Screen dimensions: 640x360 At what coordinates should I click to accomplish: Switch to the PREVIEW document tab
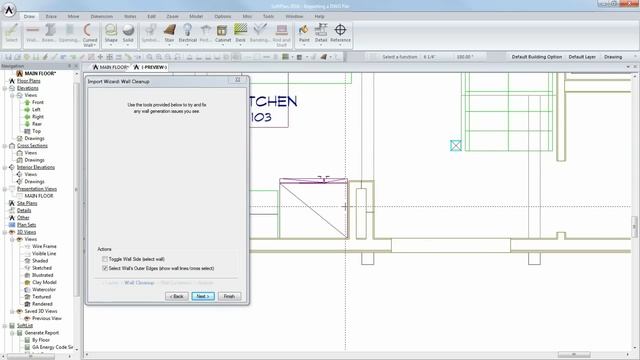[150, 67]
